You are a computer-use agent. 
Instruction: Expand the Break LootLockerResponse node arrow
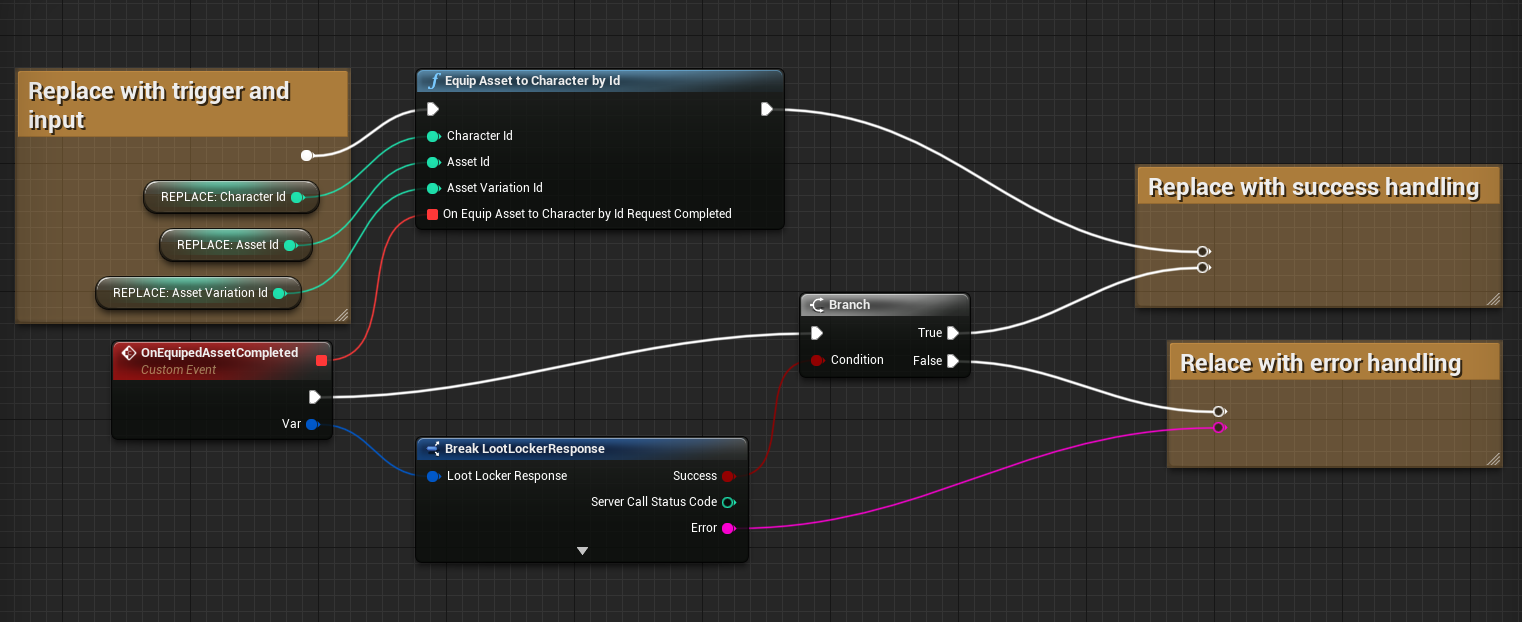coord(582,551)
